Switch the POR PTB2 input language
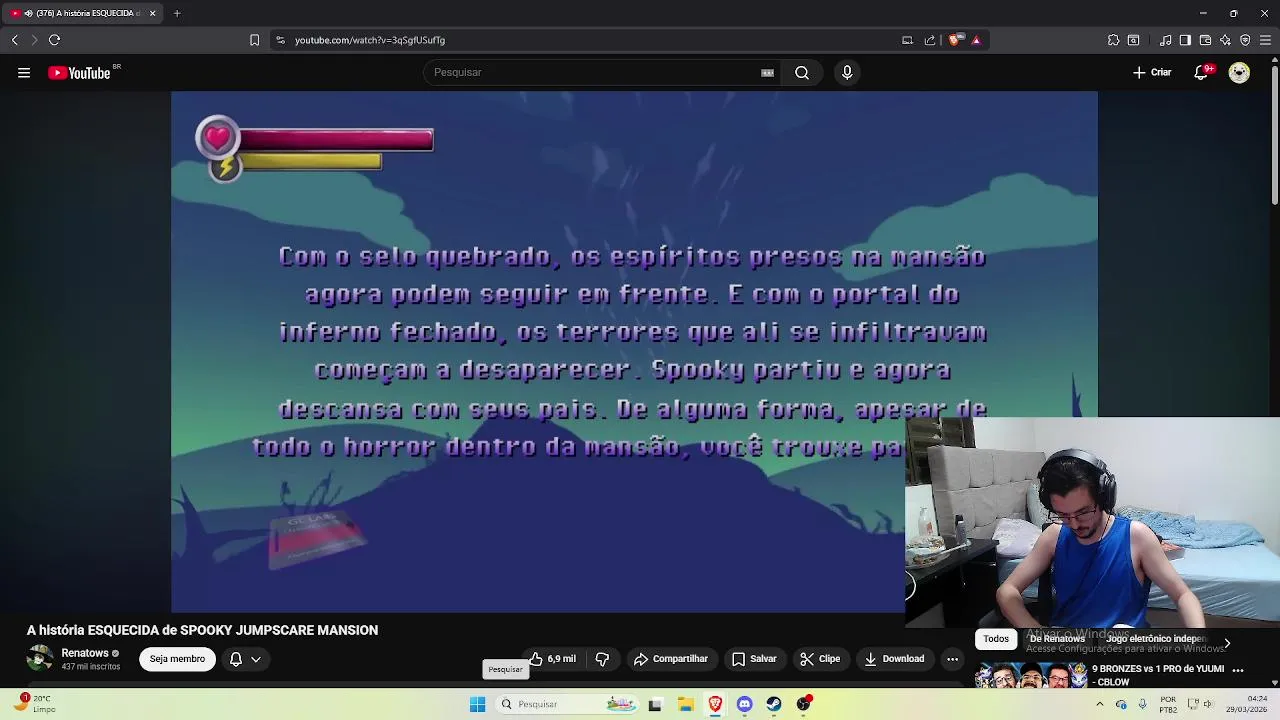Screen dimensions: 1280x720 [x=1168, y=704]
